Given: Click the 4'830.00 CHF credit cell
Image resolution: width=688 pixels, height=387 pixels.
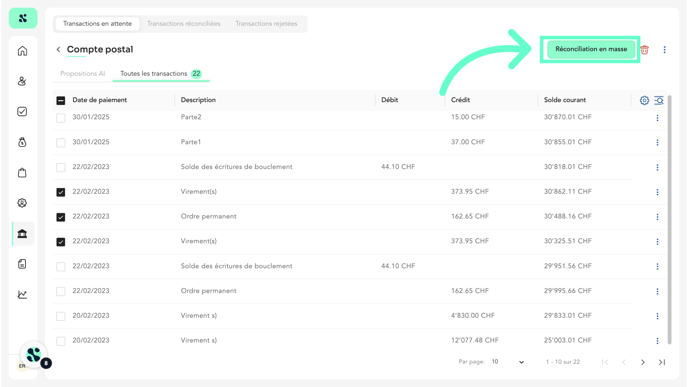Looking at the screenshot, I should (x=473, y=315).
